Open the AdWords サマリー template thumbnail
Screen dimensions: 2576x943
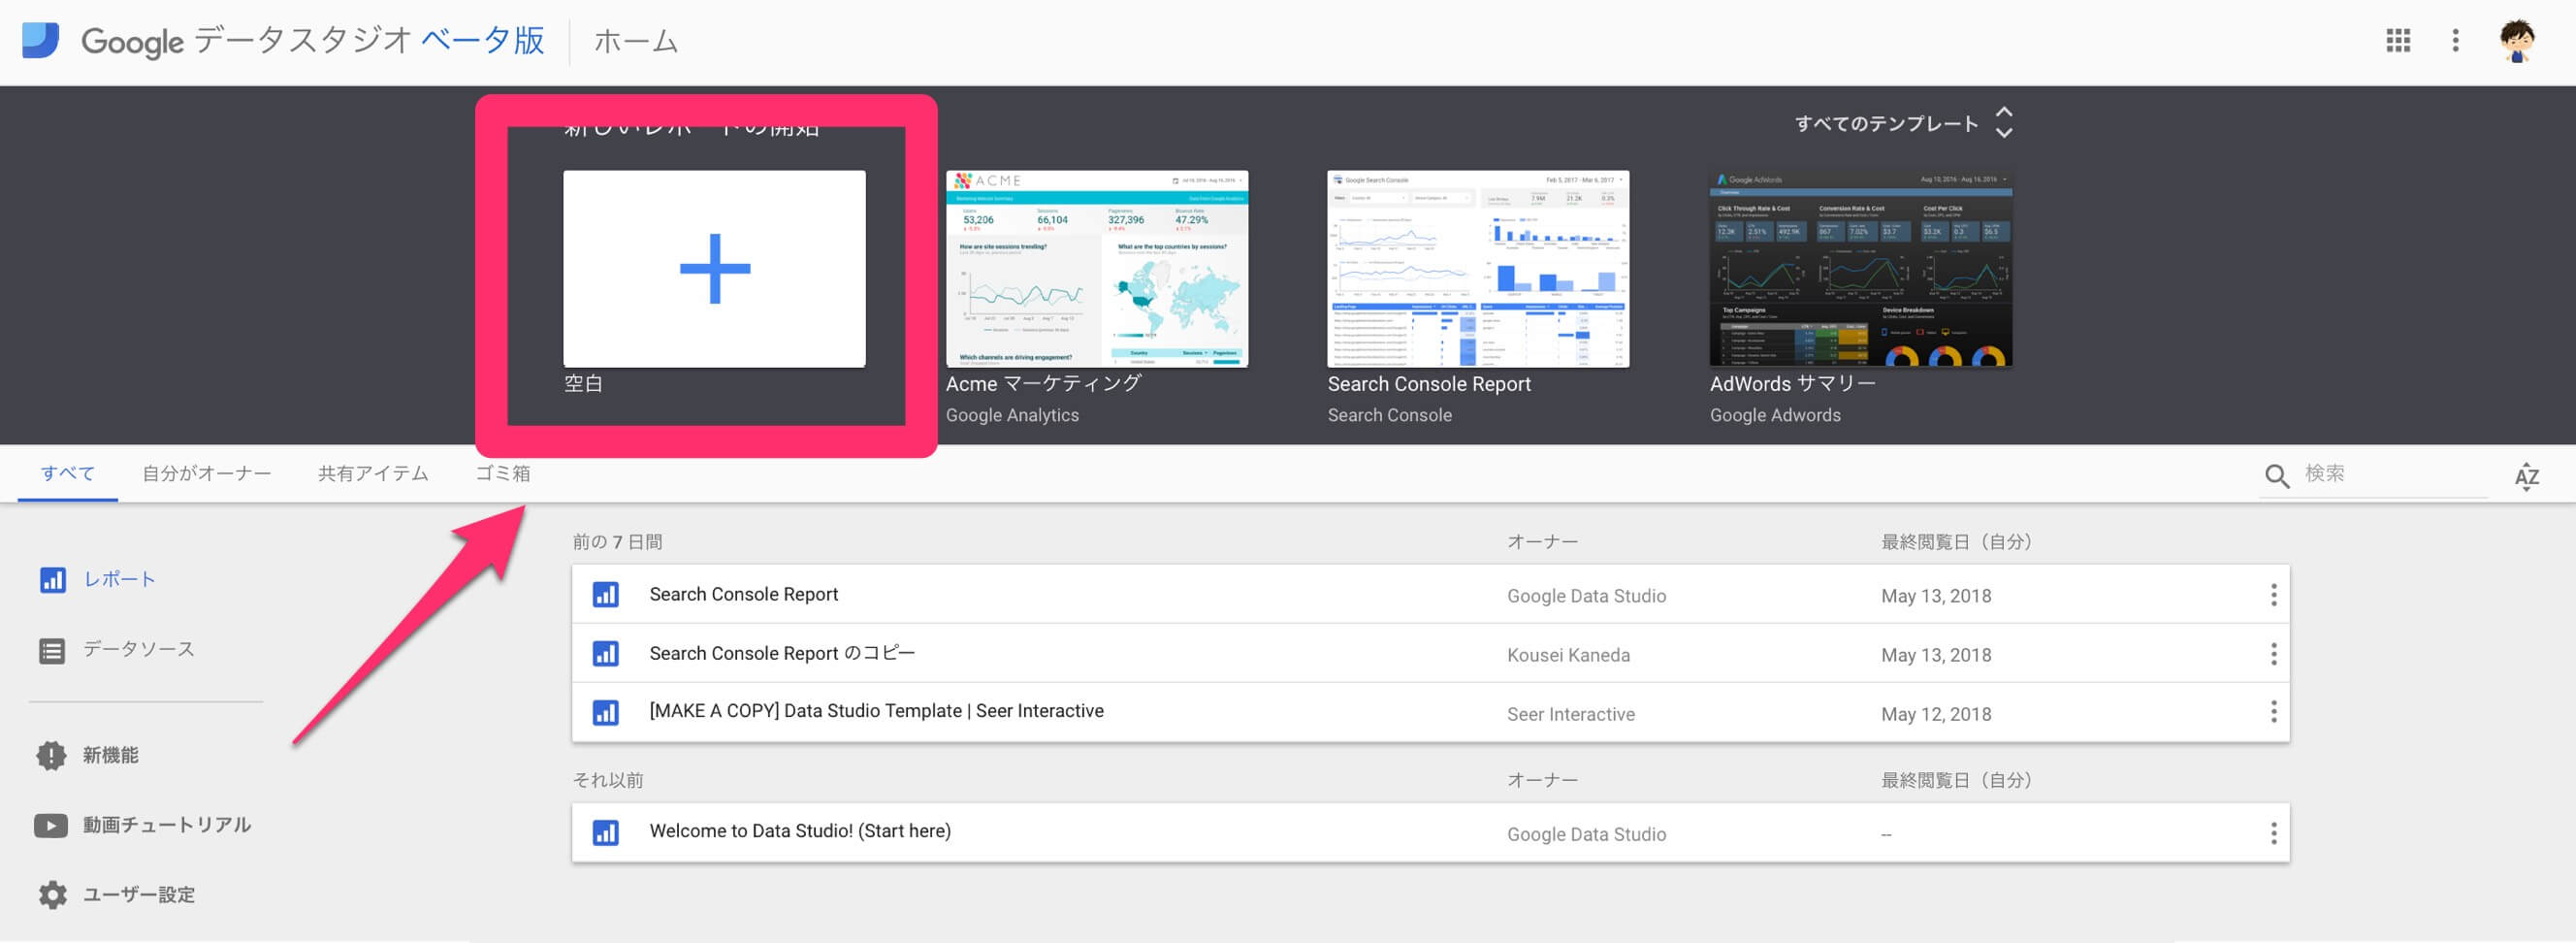(1860, 268)
